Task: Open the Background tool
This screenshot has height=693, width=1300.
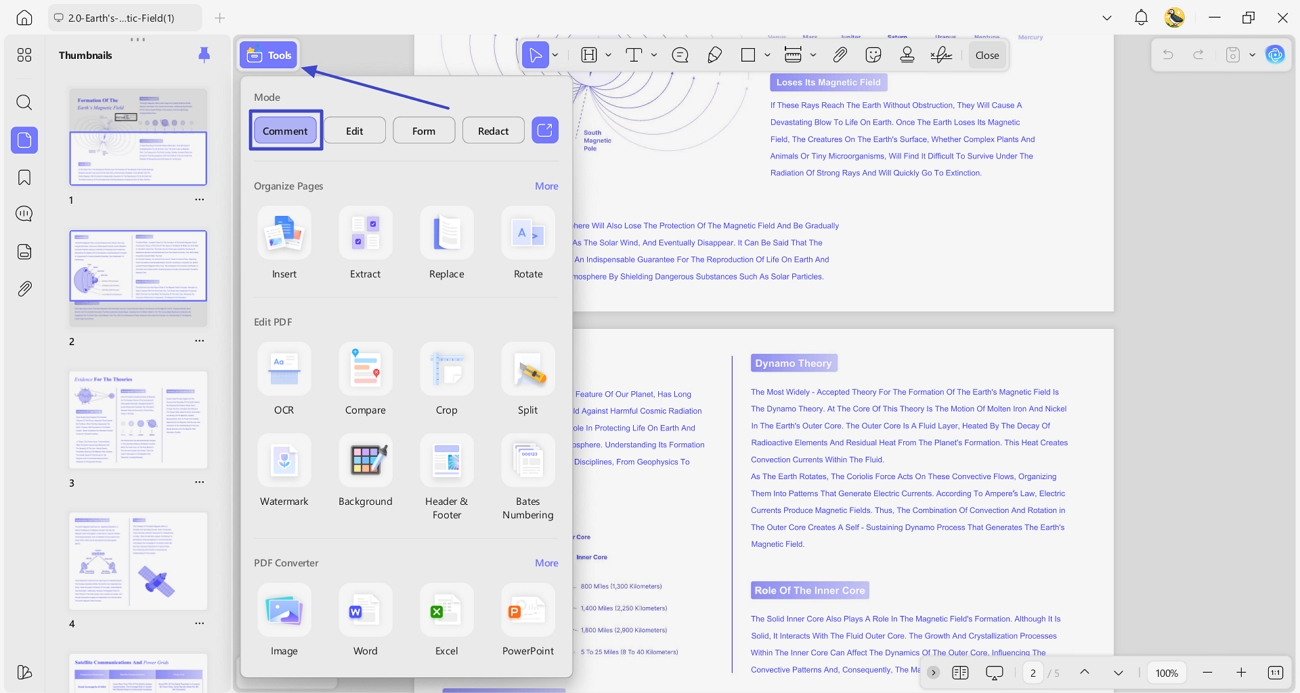Action: coord(365,471)
